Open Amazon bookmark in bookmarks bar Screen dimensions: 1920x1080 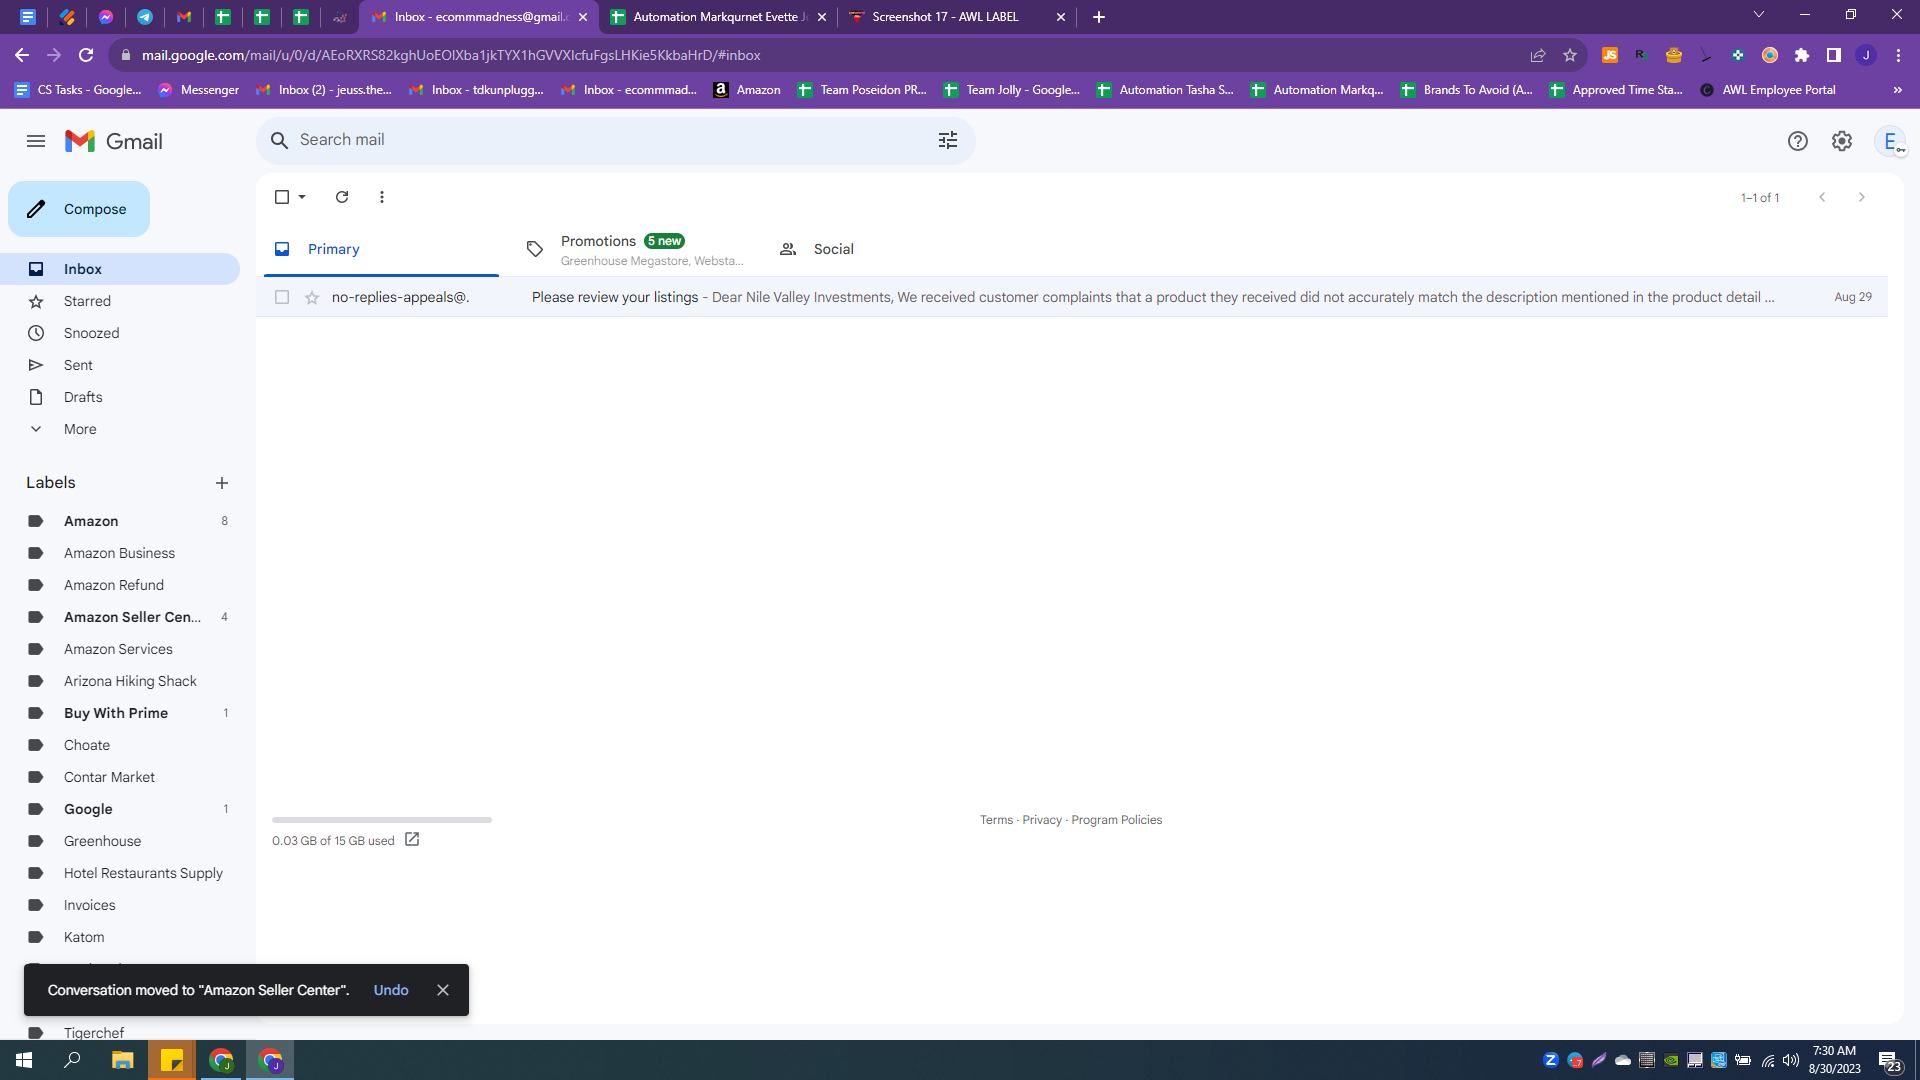pyautogui.click(x=747, y=90)
